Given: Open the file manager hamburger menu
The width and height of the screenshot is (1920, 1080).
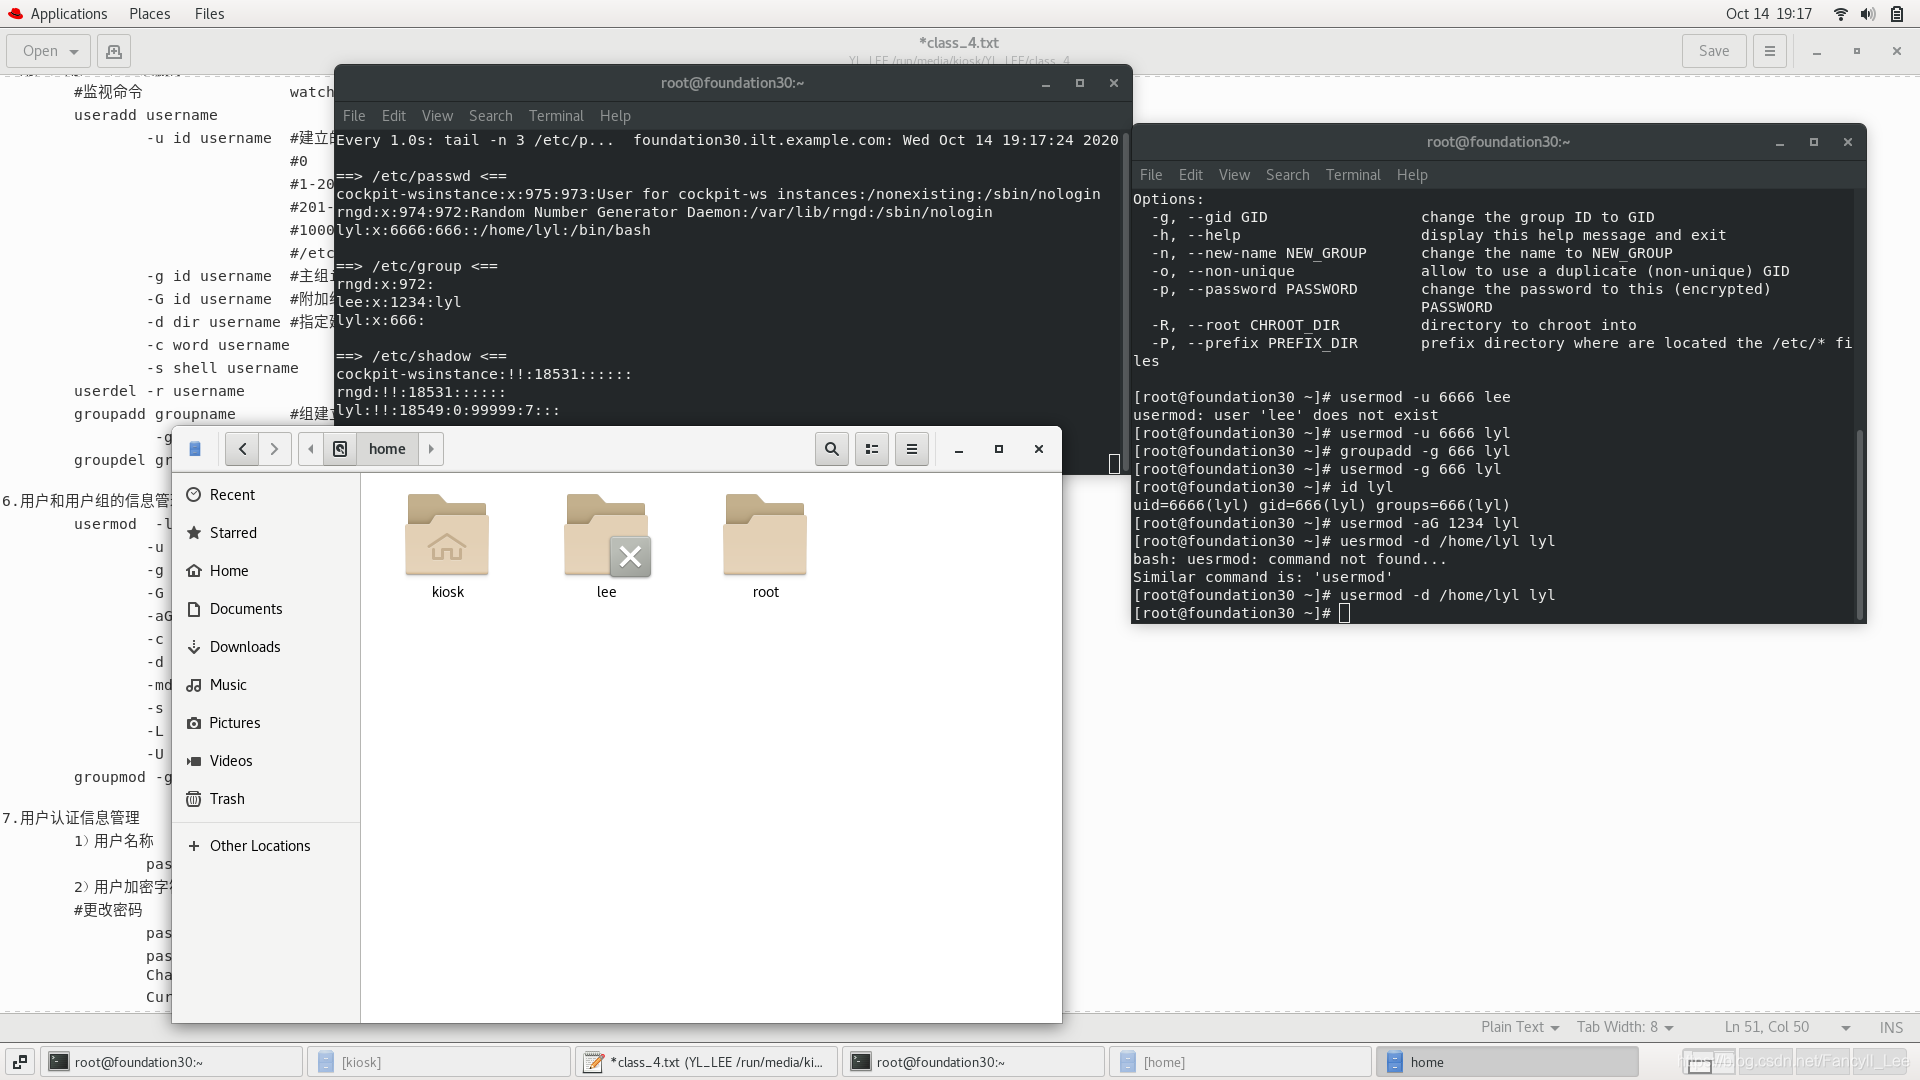Looking at the screenshot, I should coord(911,449).
